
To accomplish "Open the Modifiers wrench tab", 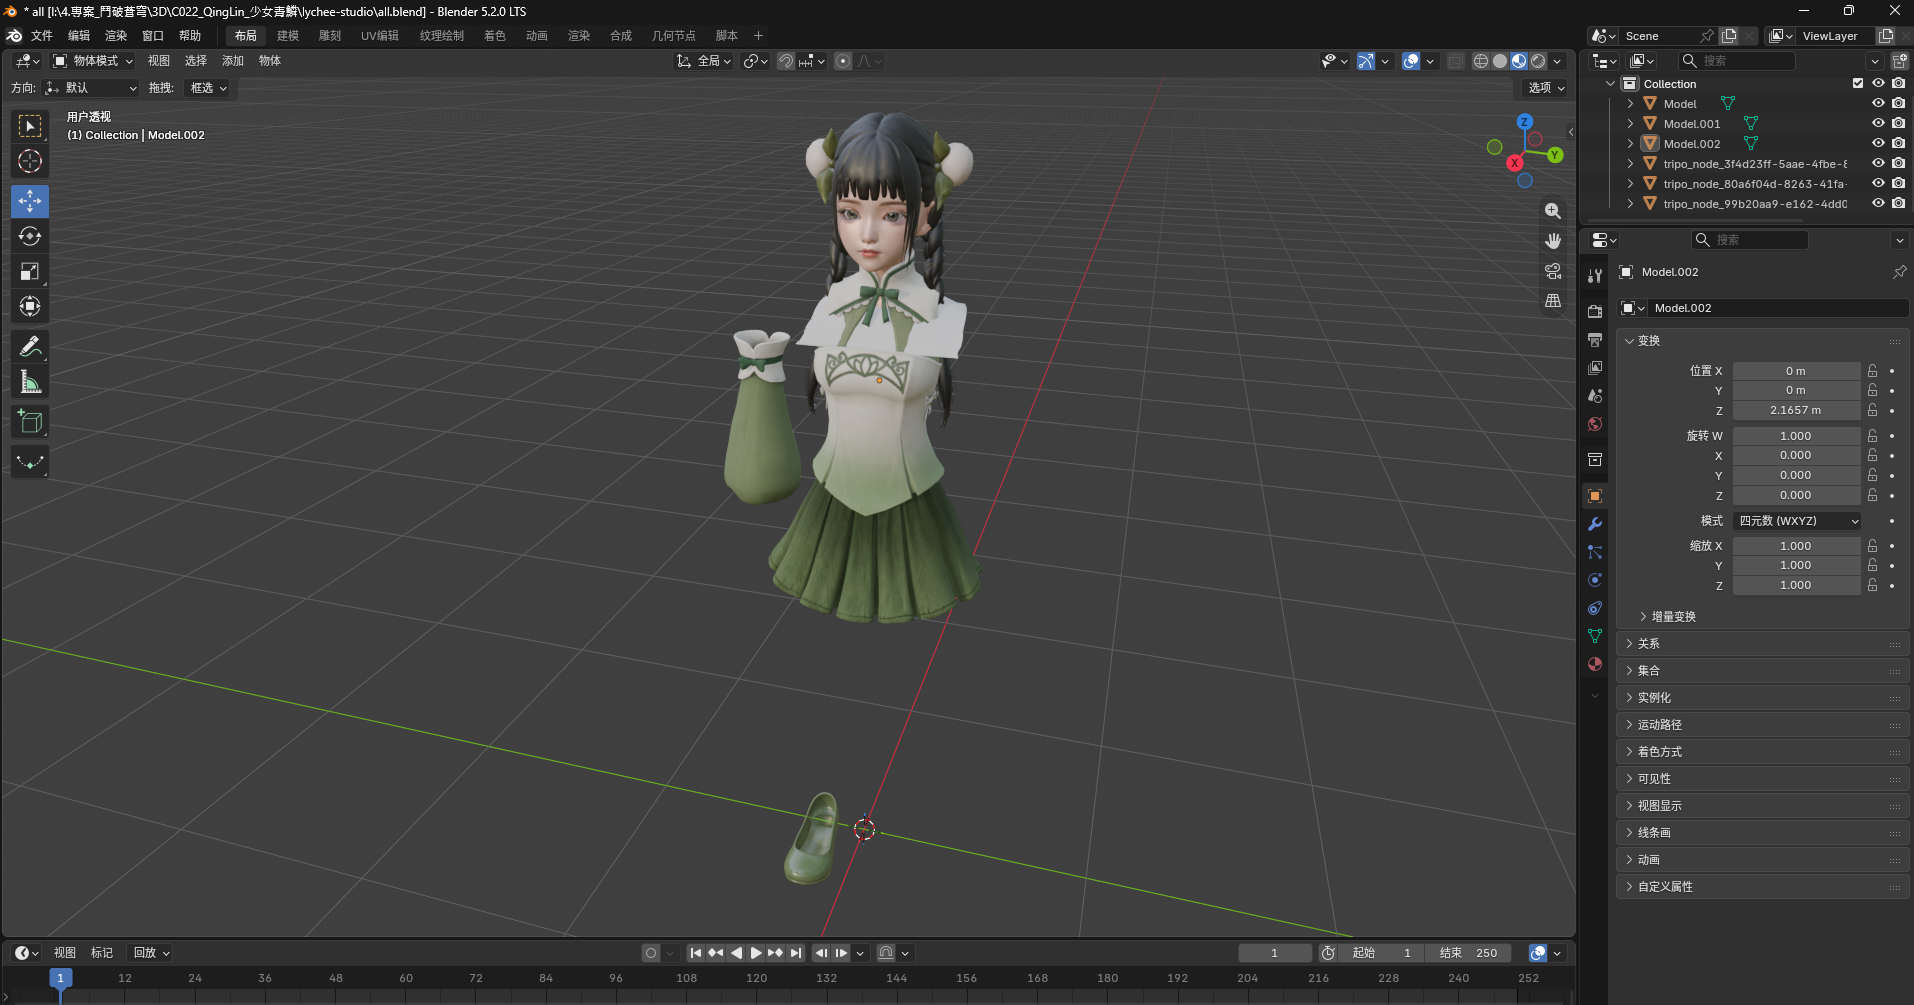I will click(x=1595, y=524).
